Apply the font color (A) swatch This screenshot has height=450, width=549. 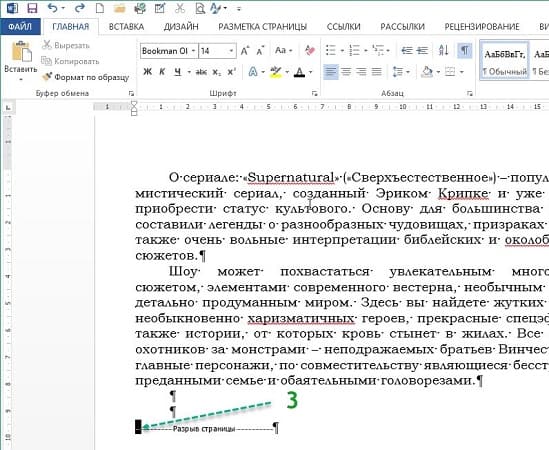pos(299,72)
